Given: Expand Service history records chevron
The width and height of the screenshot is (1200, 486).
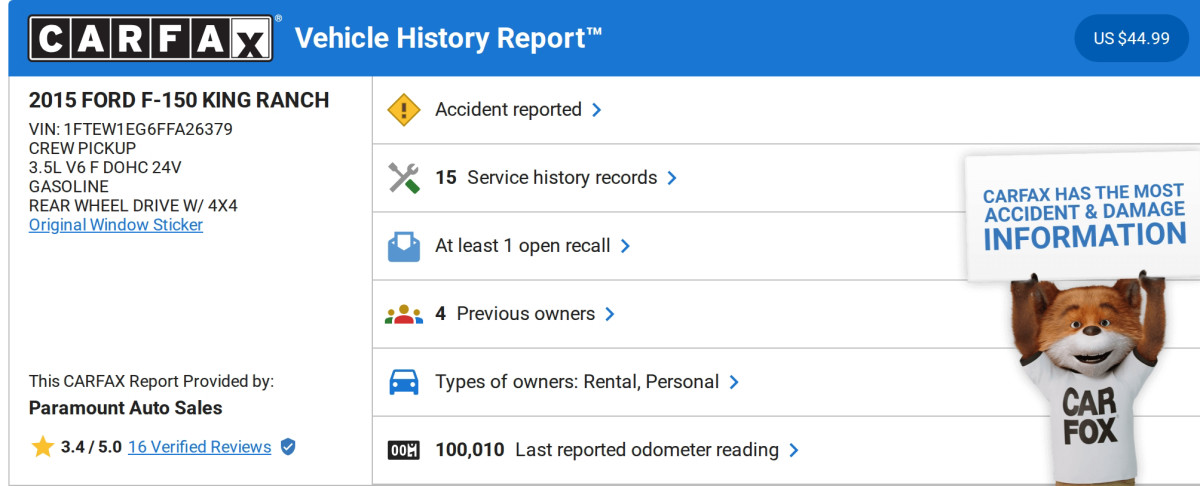Looking at the screenshot, I should tap(672, 178).
